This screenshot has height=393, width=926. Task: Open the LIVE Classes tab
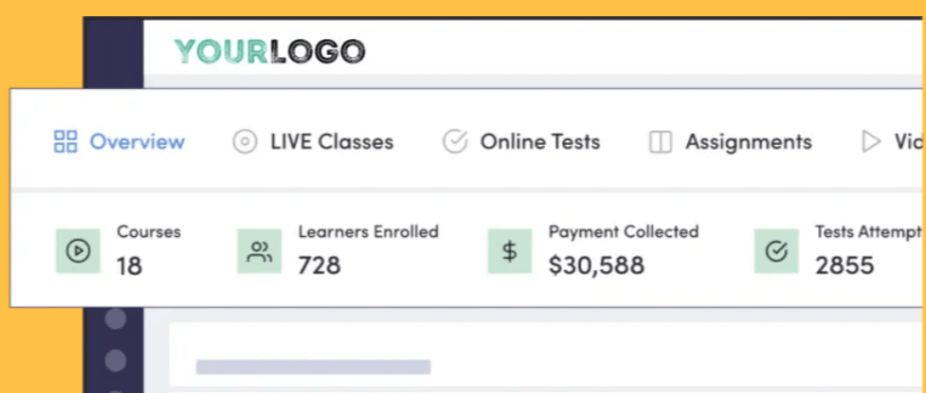point(313,142)
